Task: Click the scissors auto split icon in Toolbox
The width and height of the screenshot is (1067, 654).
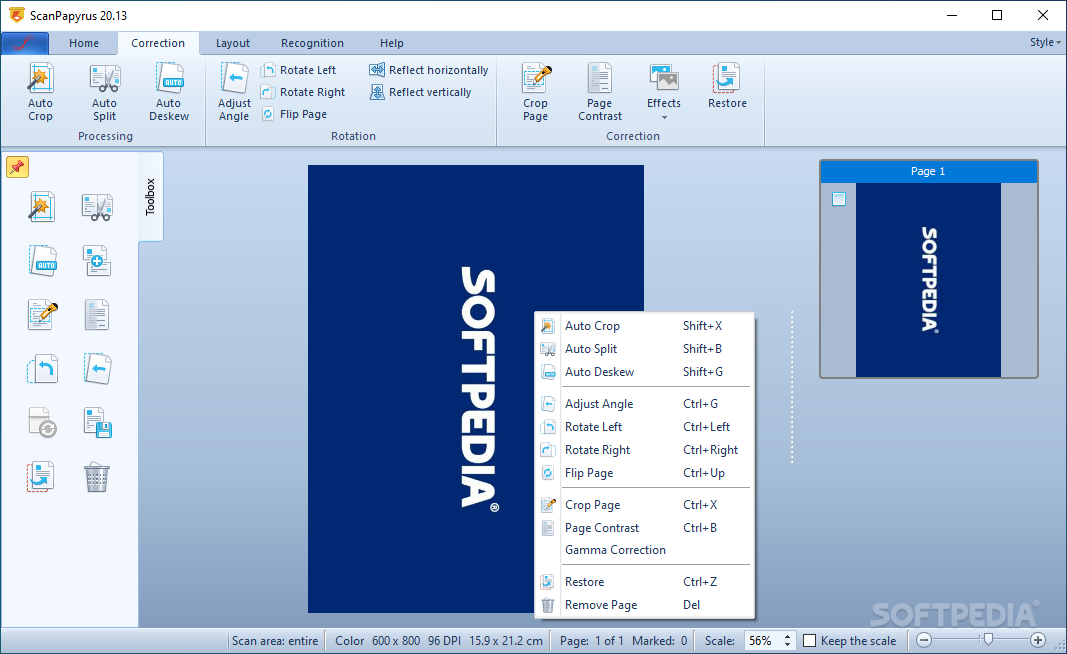Action: point(97,207)
